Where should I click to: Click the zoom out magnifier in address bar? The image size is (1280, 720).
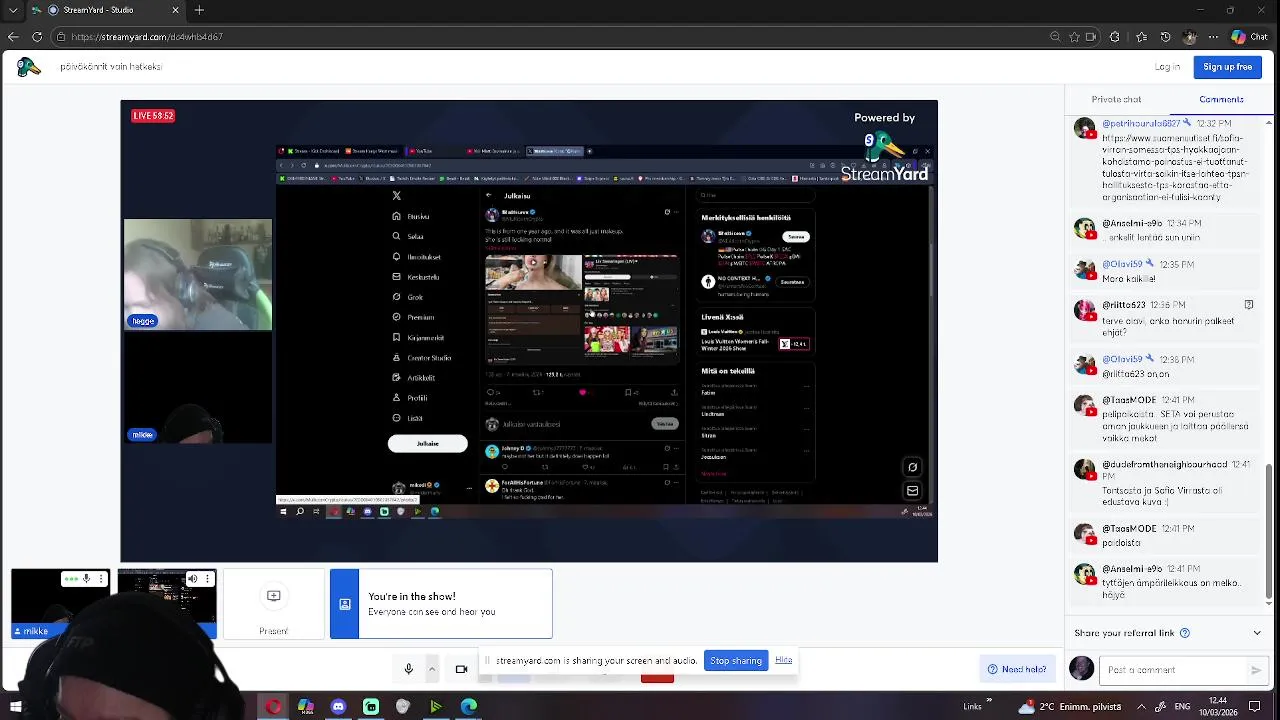pos(1055,37)
